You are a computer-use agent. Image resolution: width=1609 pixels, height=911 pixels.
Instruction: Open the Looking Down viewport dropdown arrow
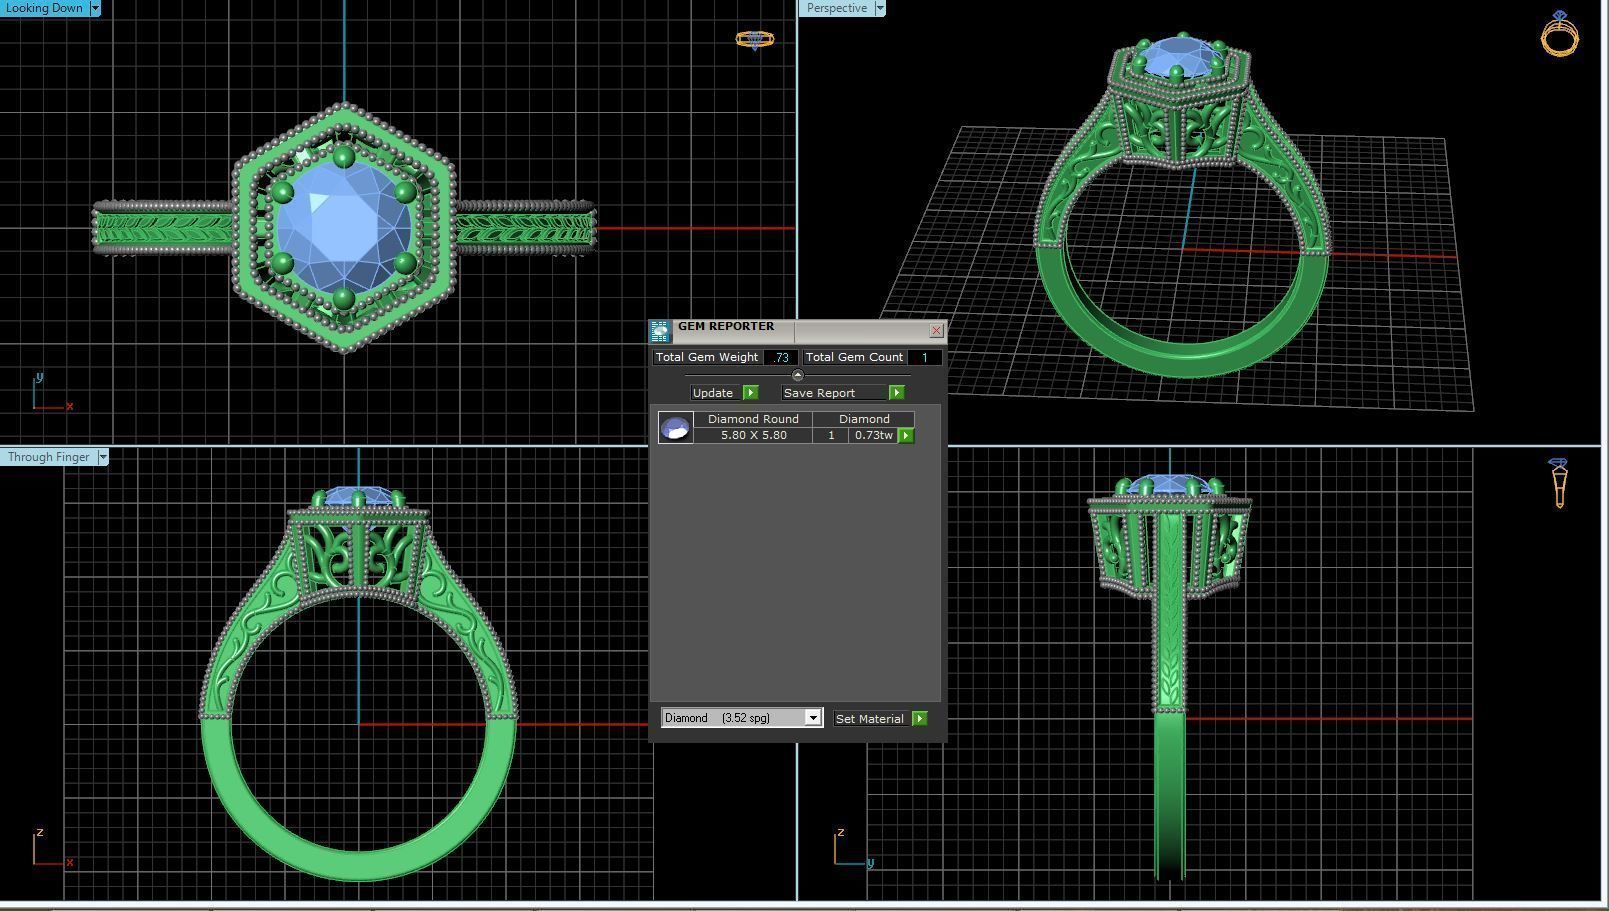pyautogui.click(x=95, y=8)
